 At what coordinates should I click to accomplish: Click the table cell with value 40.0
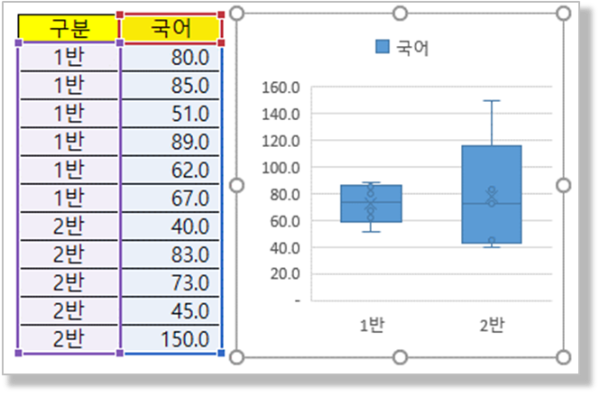click(x=171, y=226)
